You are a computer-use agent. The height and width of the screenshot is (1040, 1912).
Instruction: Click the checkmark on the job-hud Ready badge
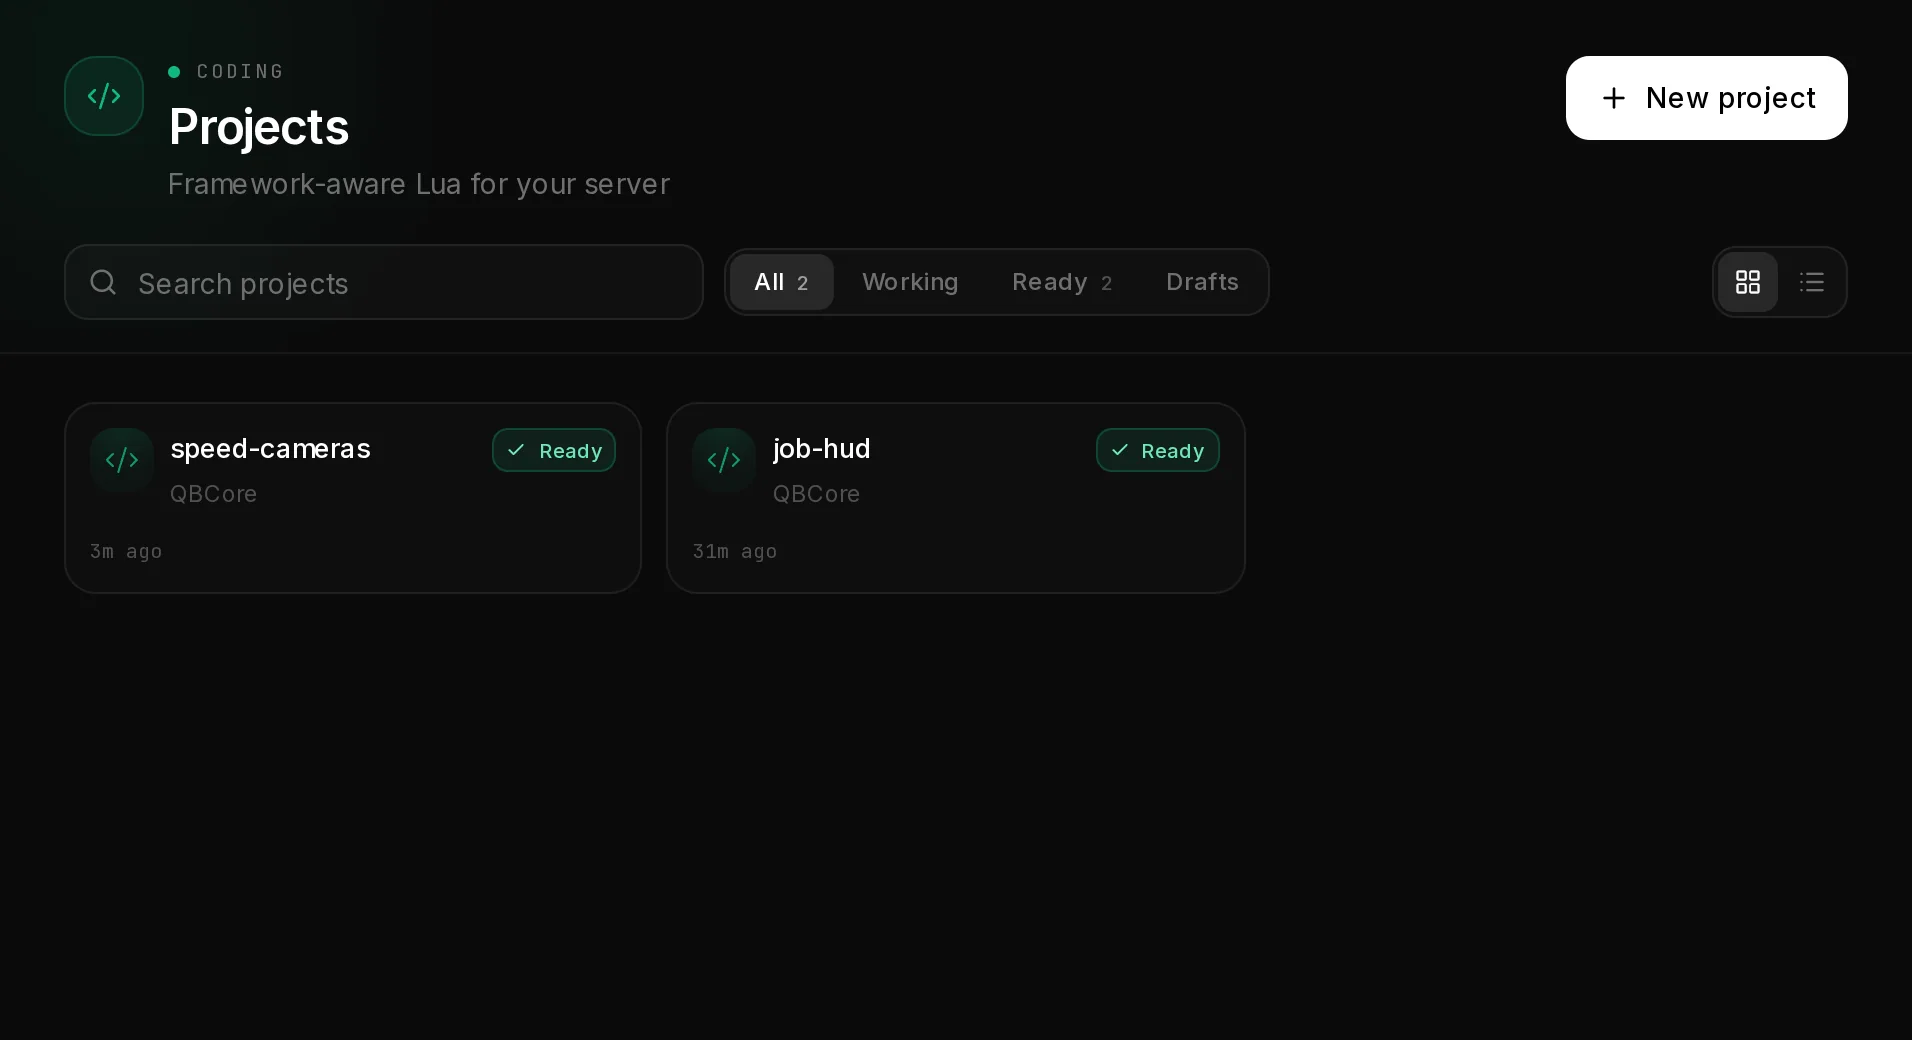(x=1120, y=450)
